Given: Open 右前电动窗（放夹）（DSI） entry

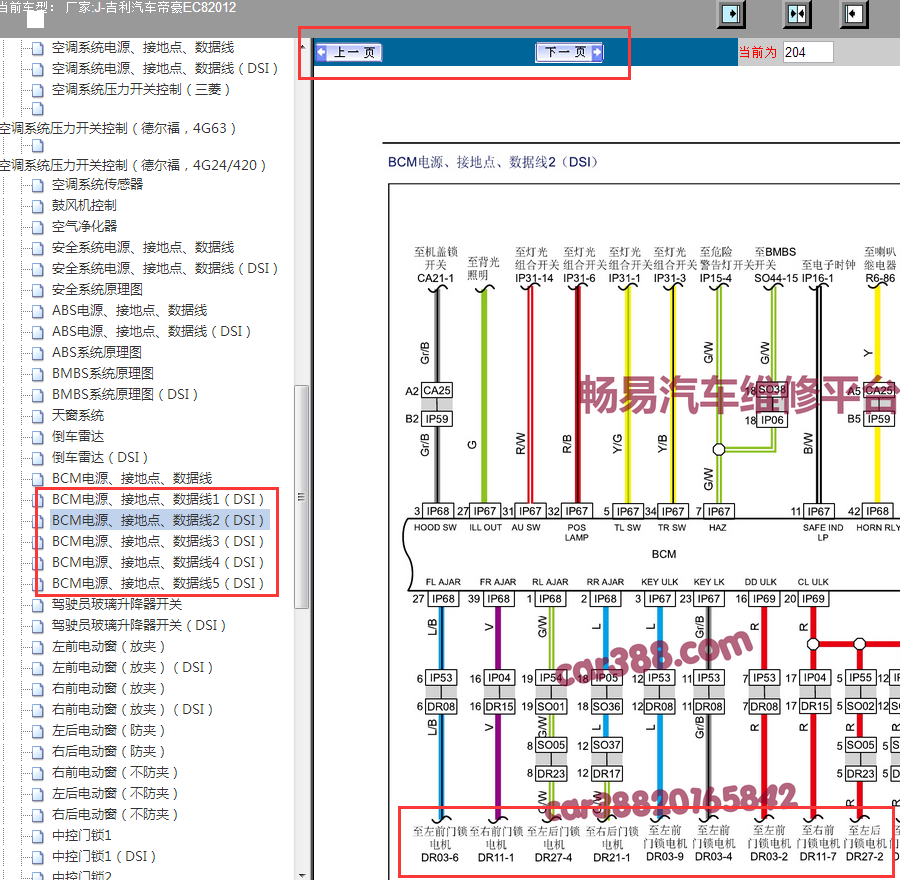Looking at the screenshot, I should click(x=133, y=710).
